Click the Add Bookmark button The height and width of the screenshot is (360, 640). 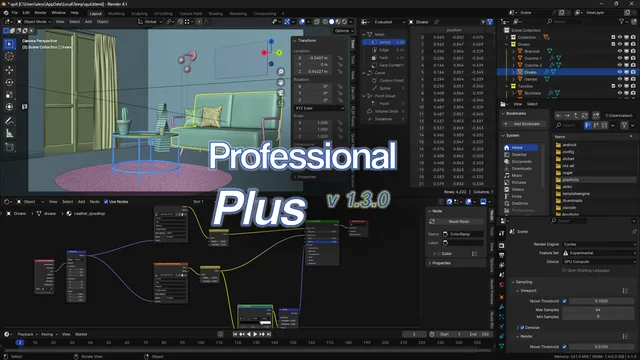point(524,124)
